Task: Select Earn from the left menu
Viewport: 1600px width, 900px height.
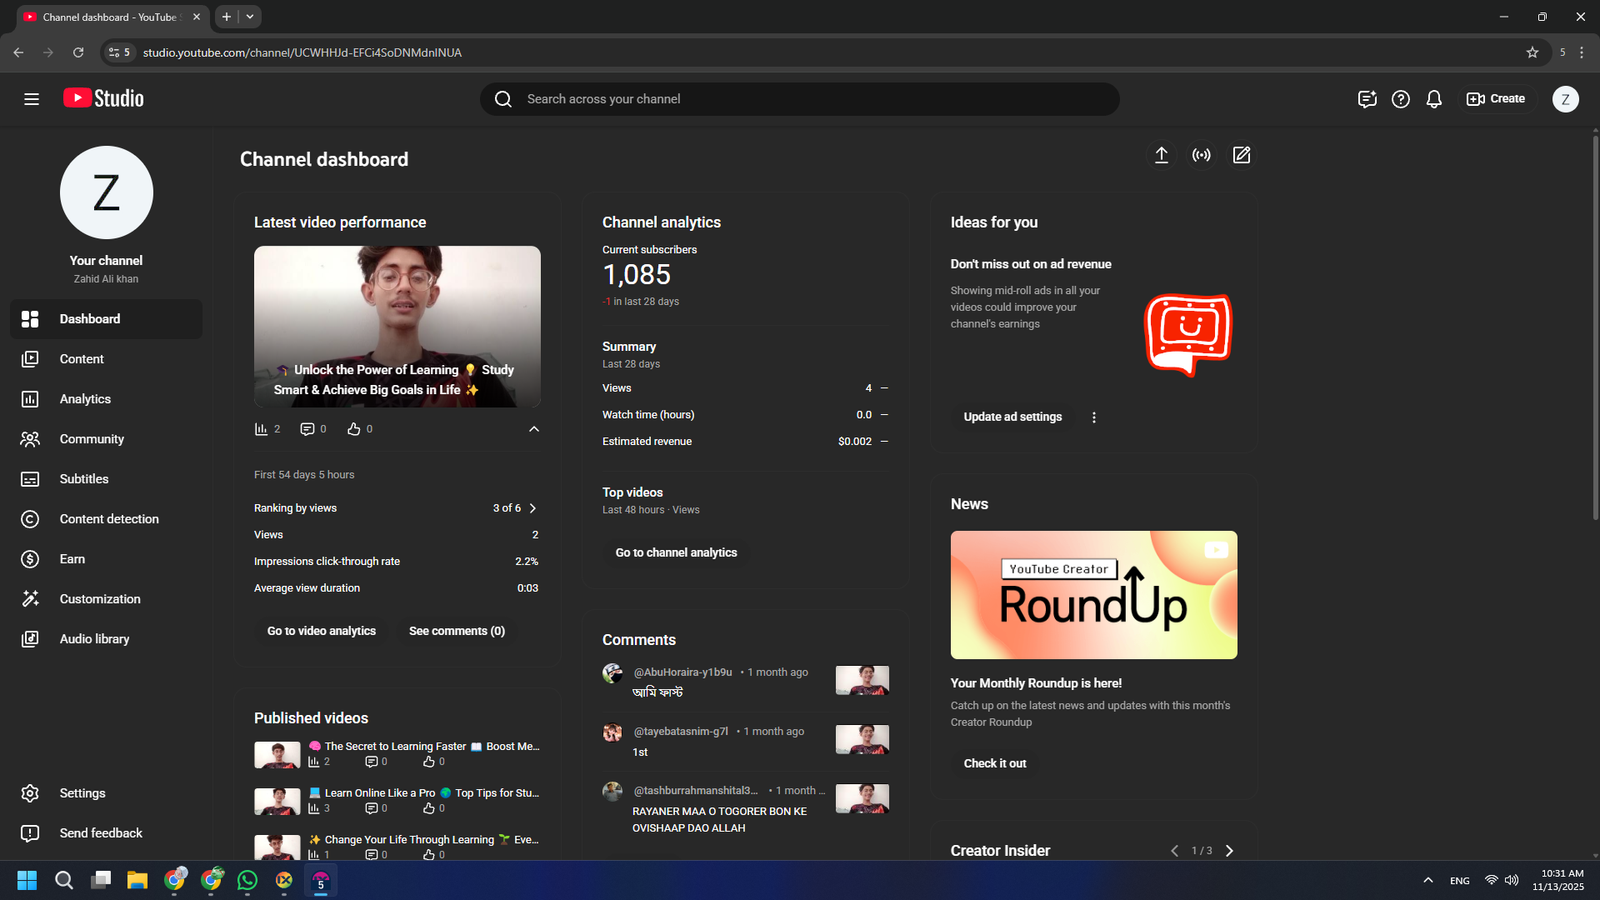Action: [x=72, y=559]
